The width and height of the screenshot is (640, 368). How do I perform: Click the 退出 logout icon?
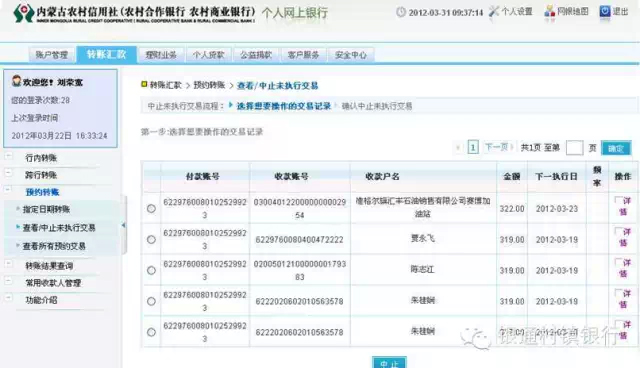pyautogui.click(x=605, y=11)
